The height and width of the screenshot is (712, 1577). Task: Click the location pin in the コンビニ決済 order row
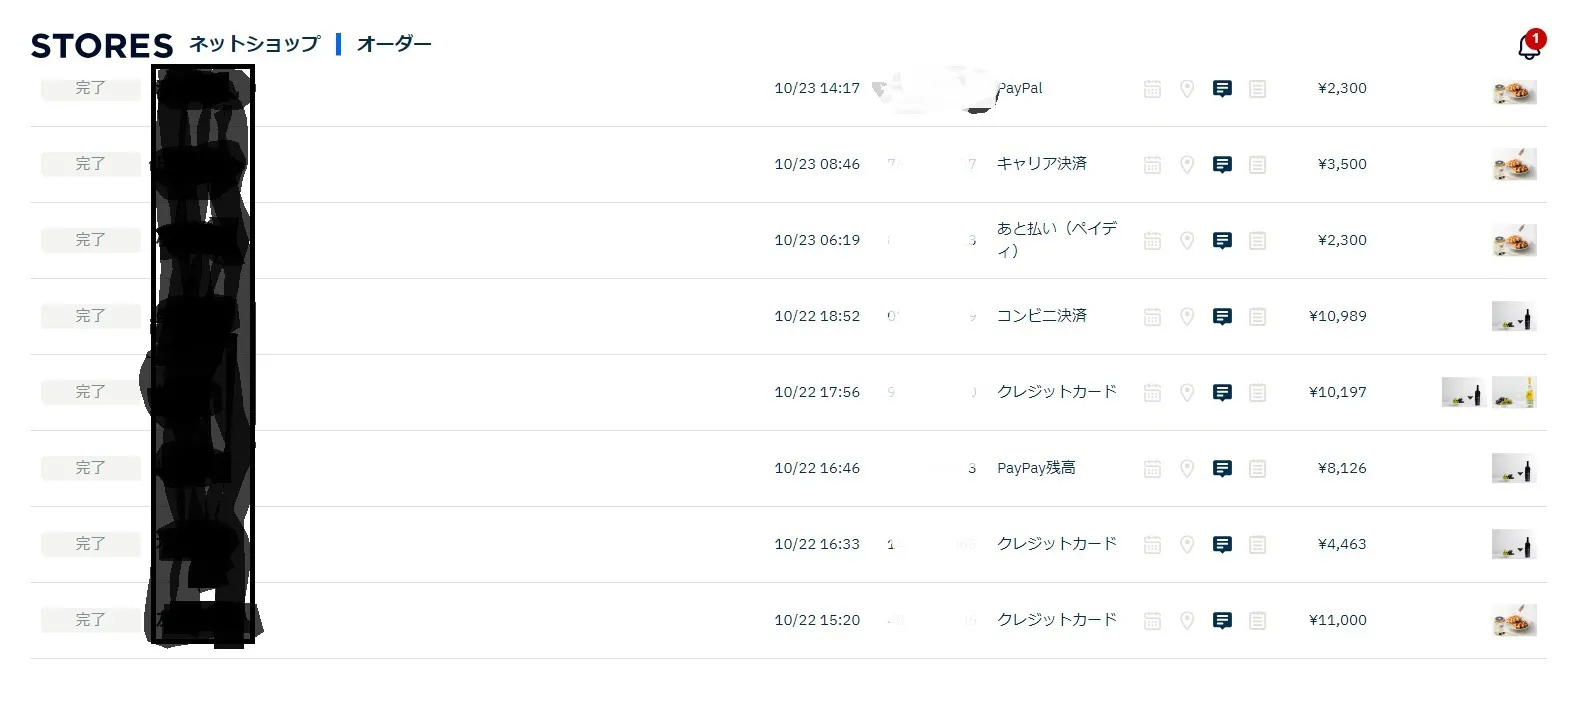1187,317
